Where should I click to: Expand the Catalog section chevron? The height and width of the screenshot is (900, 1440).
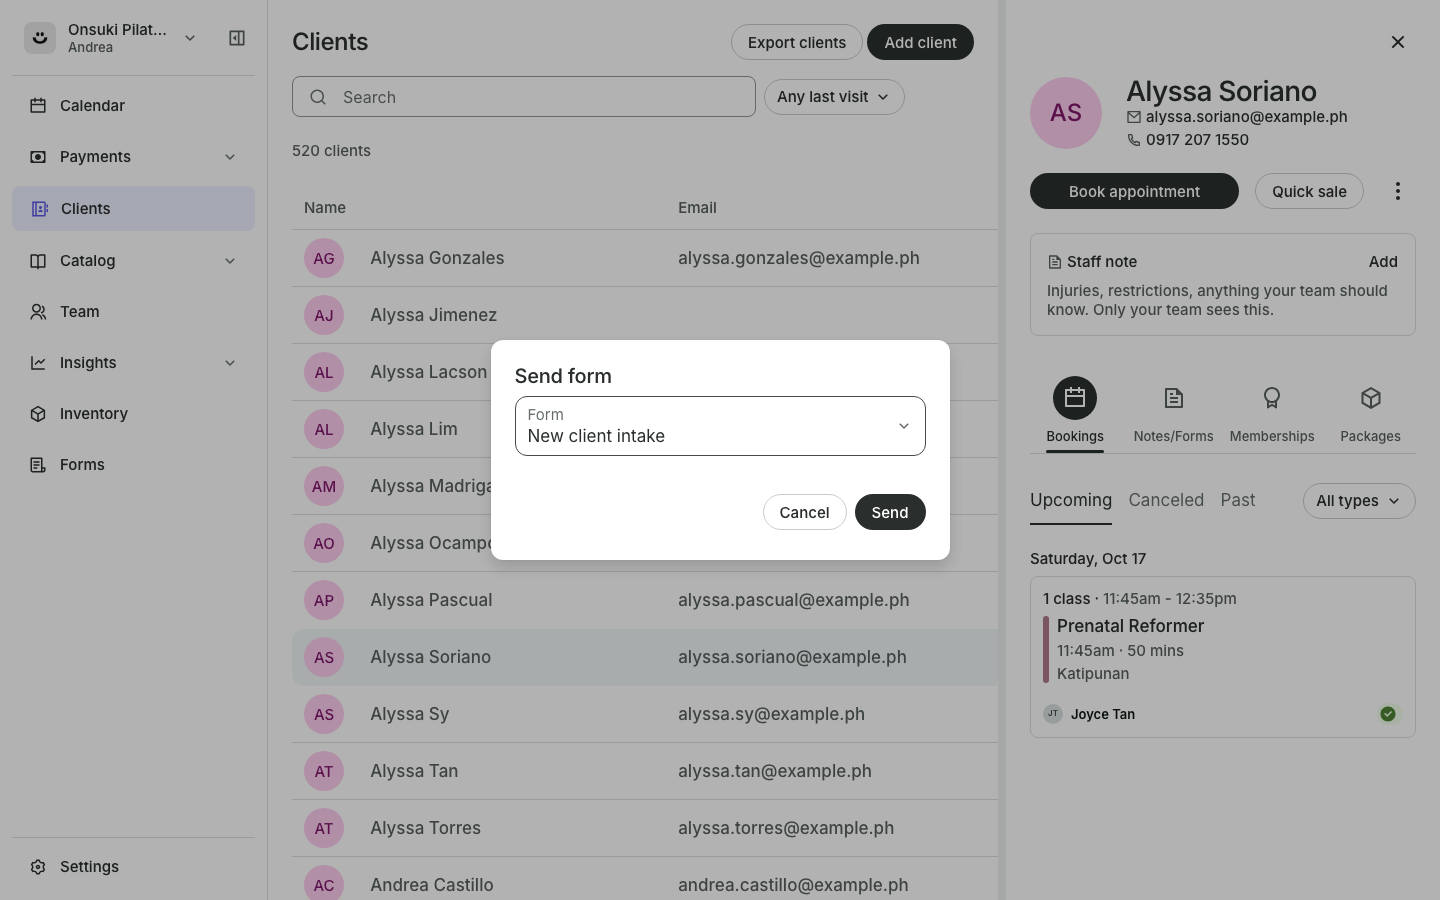[x=230, y=261]
